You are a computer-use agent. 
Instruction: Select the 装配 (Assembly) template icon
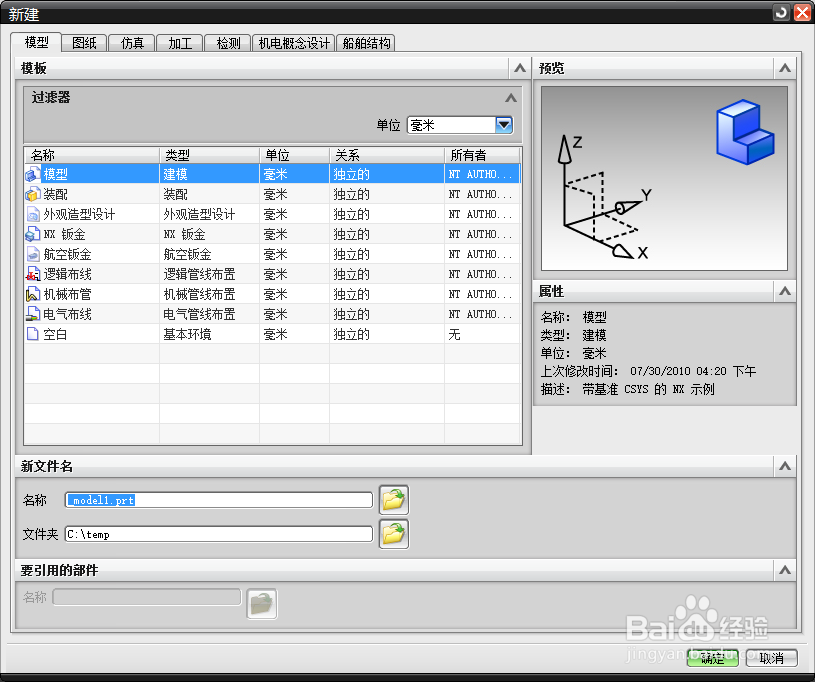(30, 194)
